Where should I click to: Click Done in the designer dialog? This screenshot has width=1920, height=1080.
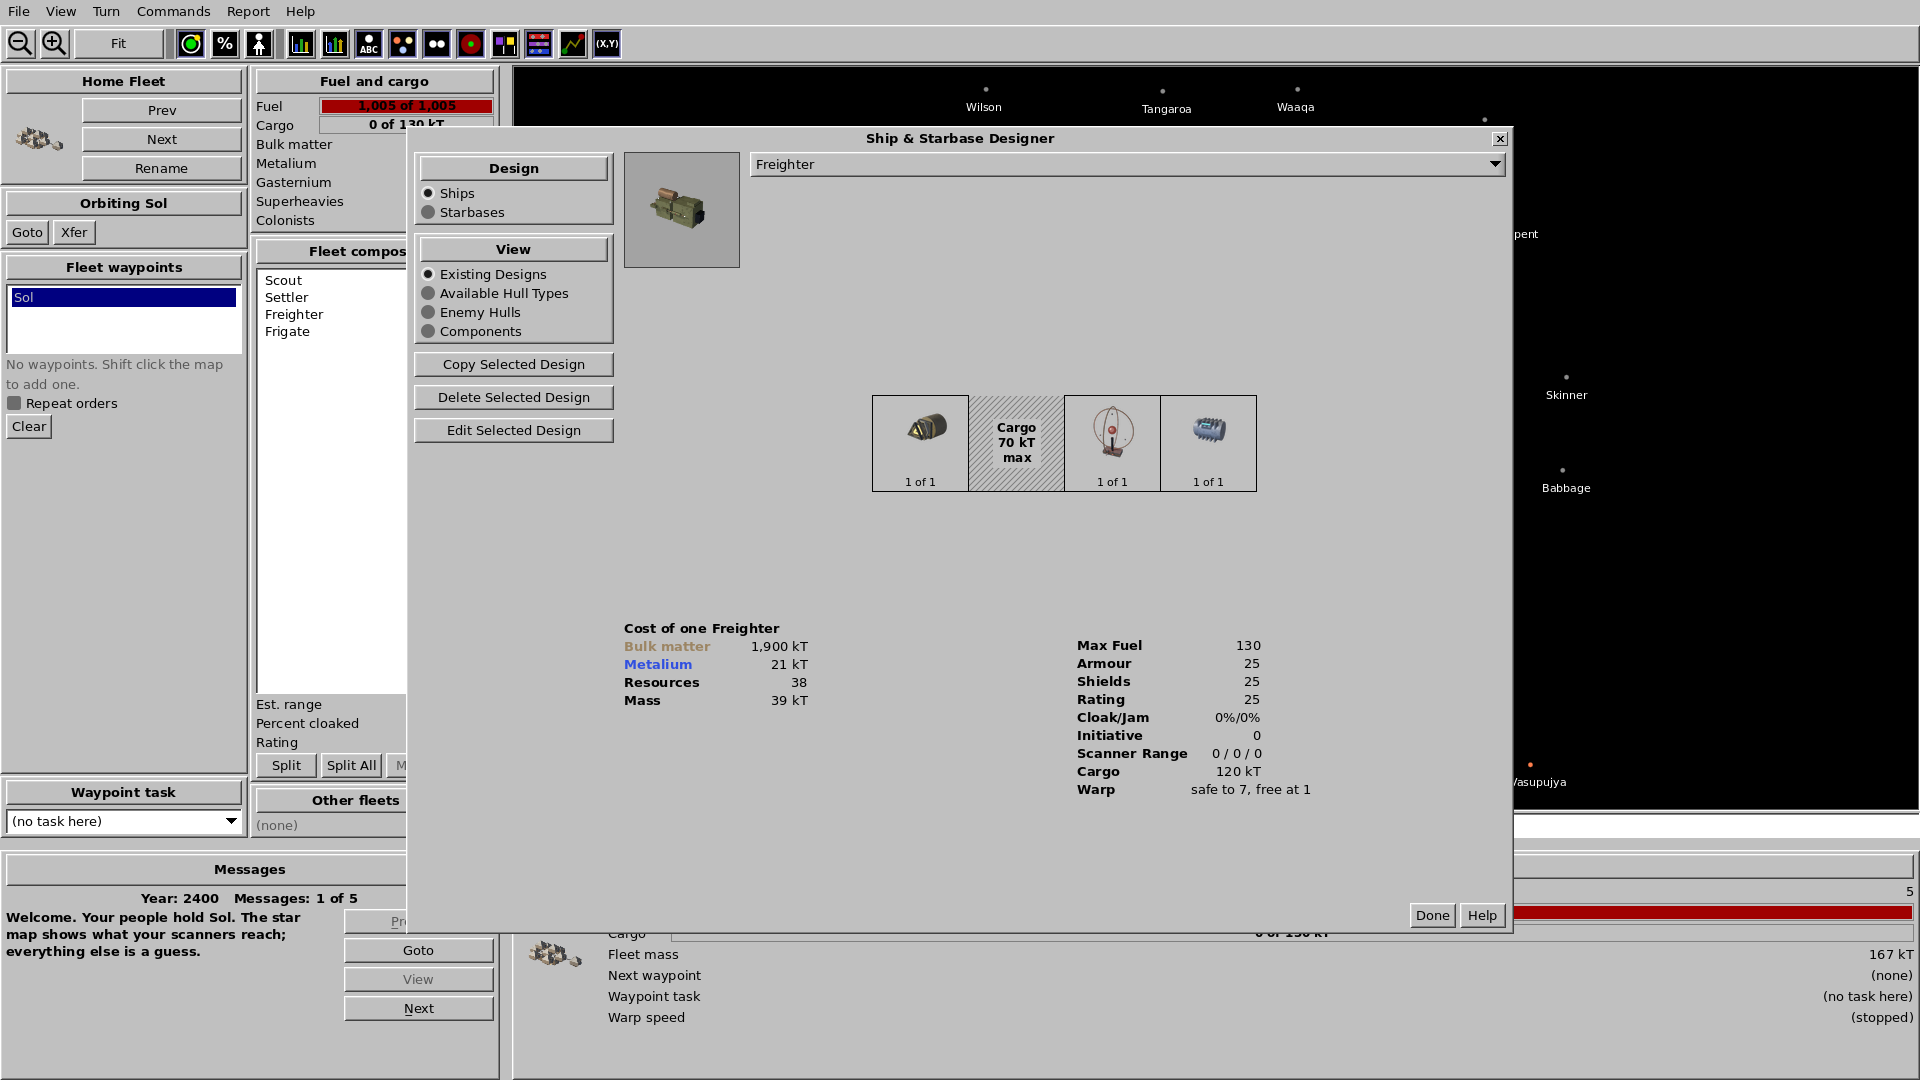[1432, 915]
